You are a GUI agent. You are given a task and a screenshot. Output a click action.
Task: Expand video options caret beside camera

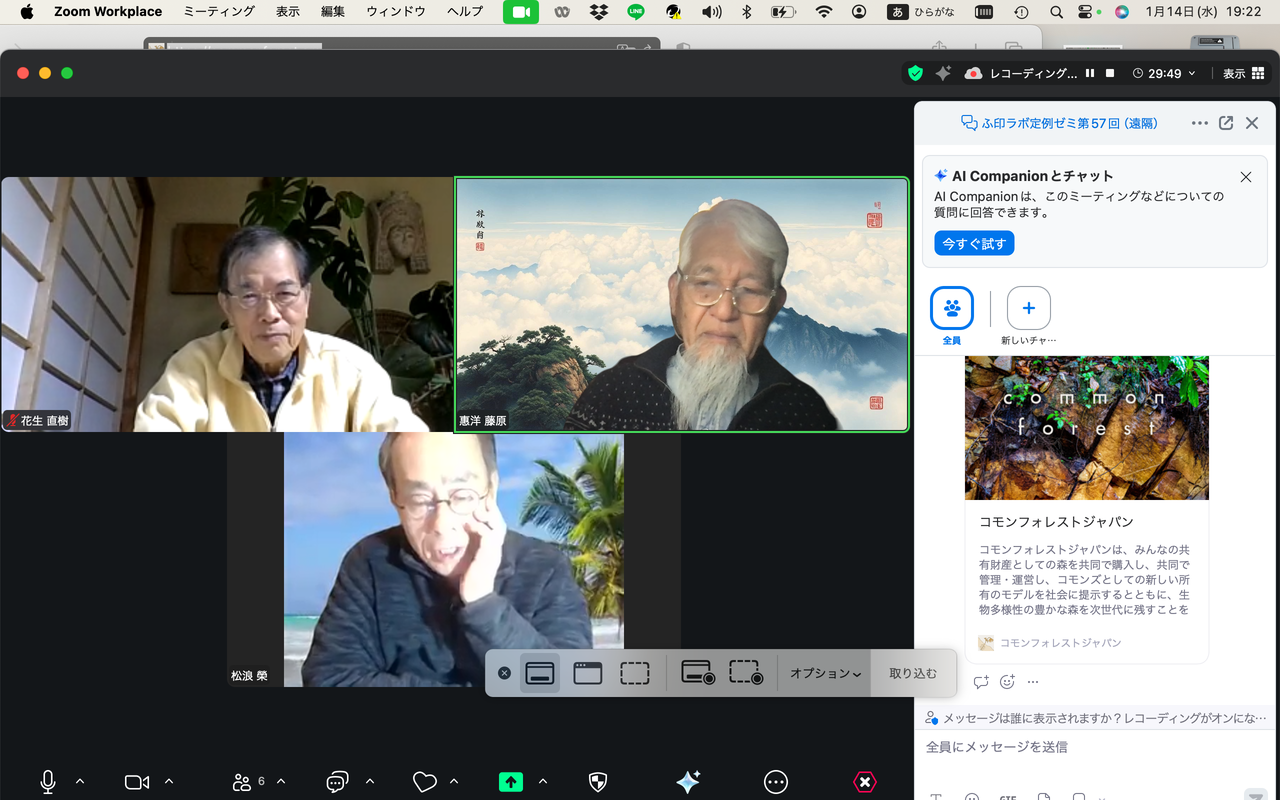pos(169,781)
